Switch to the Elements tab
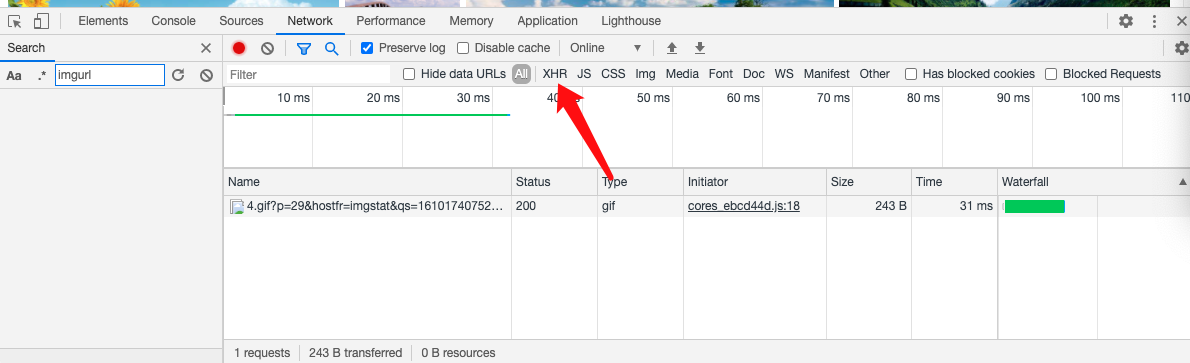 [x=103, y=21]
